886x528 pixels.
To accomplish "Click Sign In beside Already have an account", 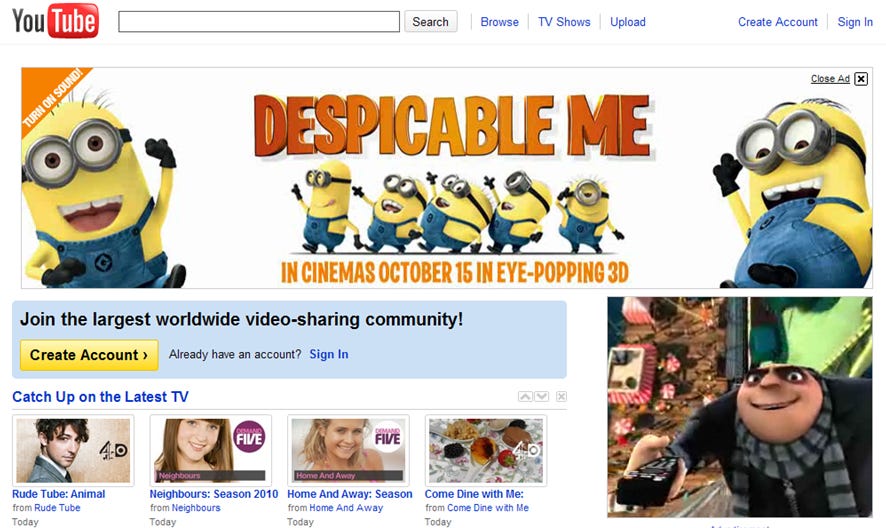I will [x=329, y=354].
